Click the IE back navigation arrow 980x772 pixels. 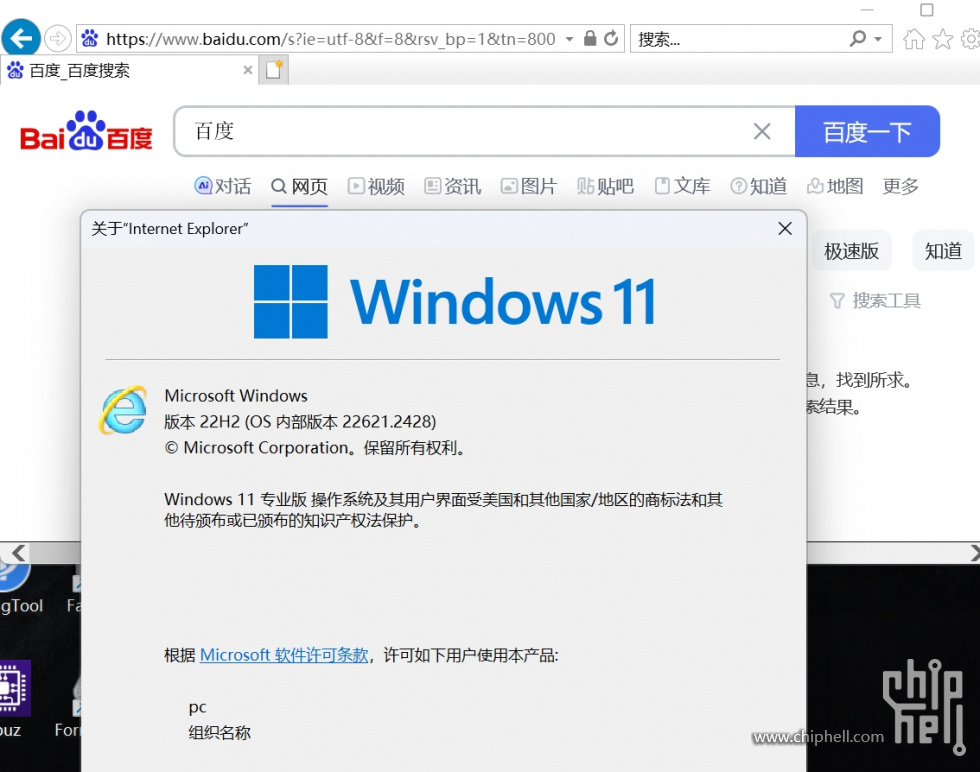tap(21, 39)
